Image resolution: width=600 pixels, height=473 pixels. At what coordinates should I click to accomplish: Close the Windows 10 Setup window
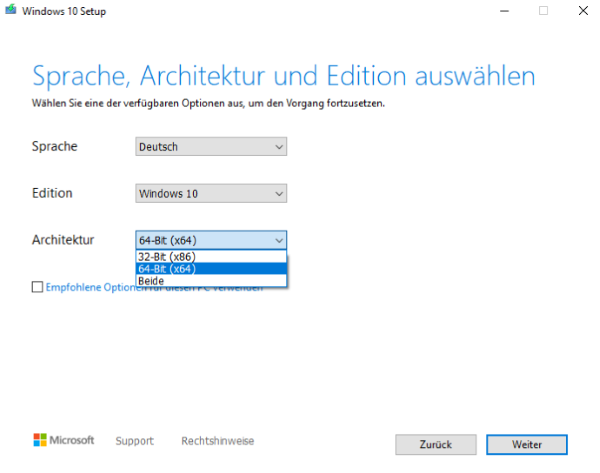[582, 11]
